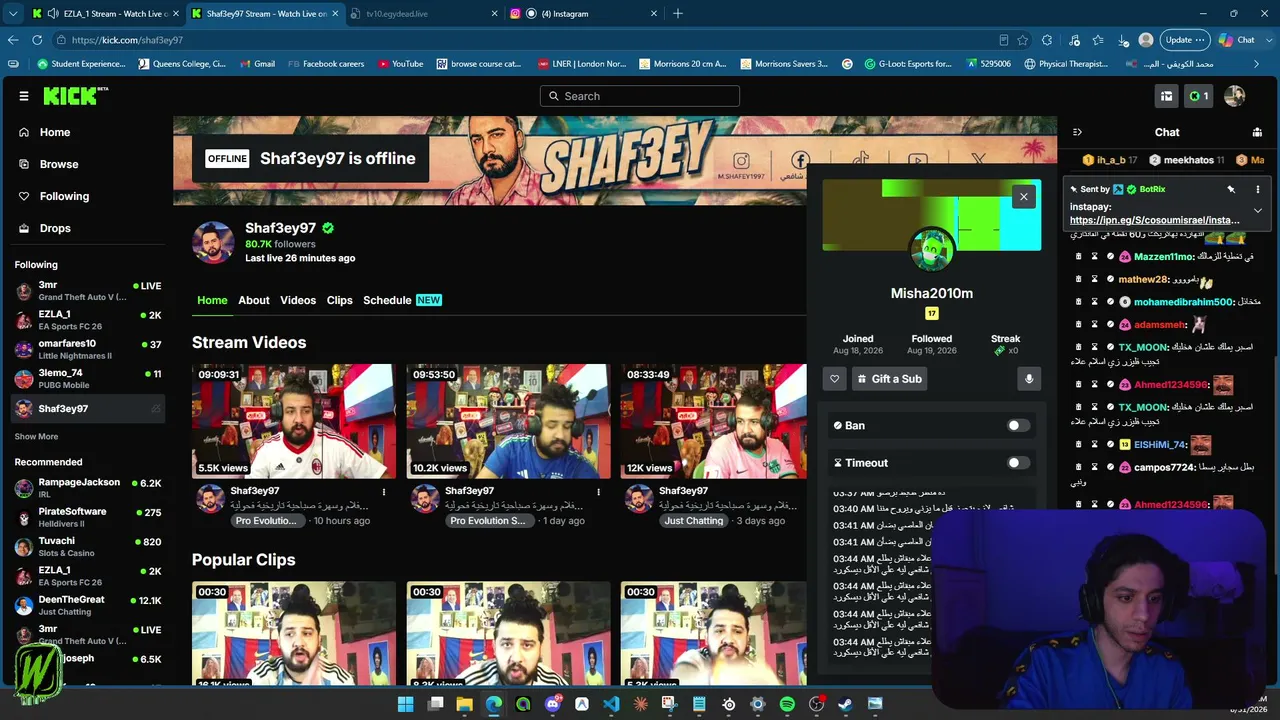Screen dimensions: 1280x720
Task: Unpin the BotRix pinned message
Action: pos(1231,189)
